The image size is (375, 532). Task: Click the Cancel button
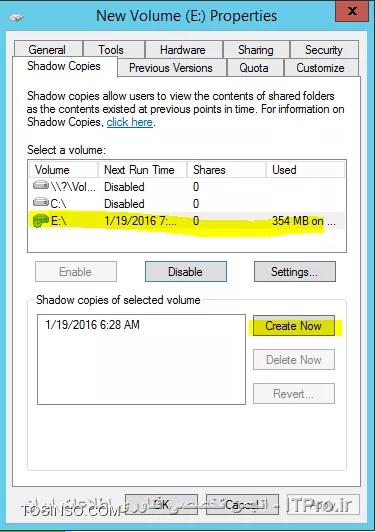click(242, 505)
